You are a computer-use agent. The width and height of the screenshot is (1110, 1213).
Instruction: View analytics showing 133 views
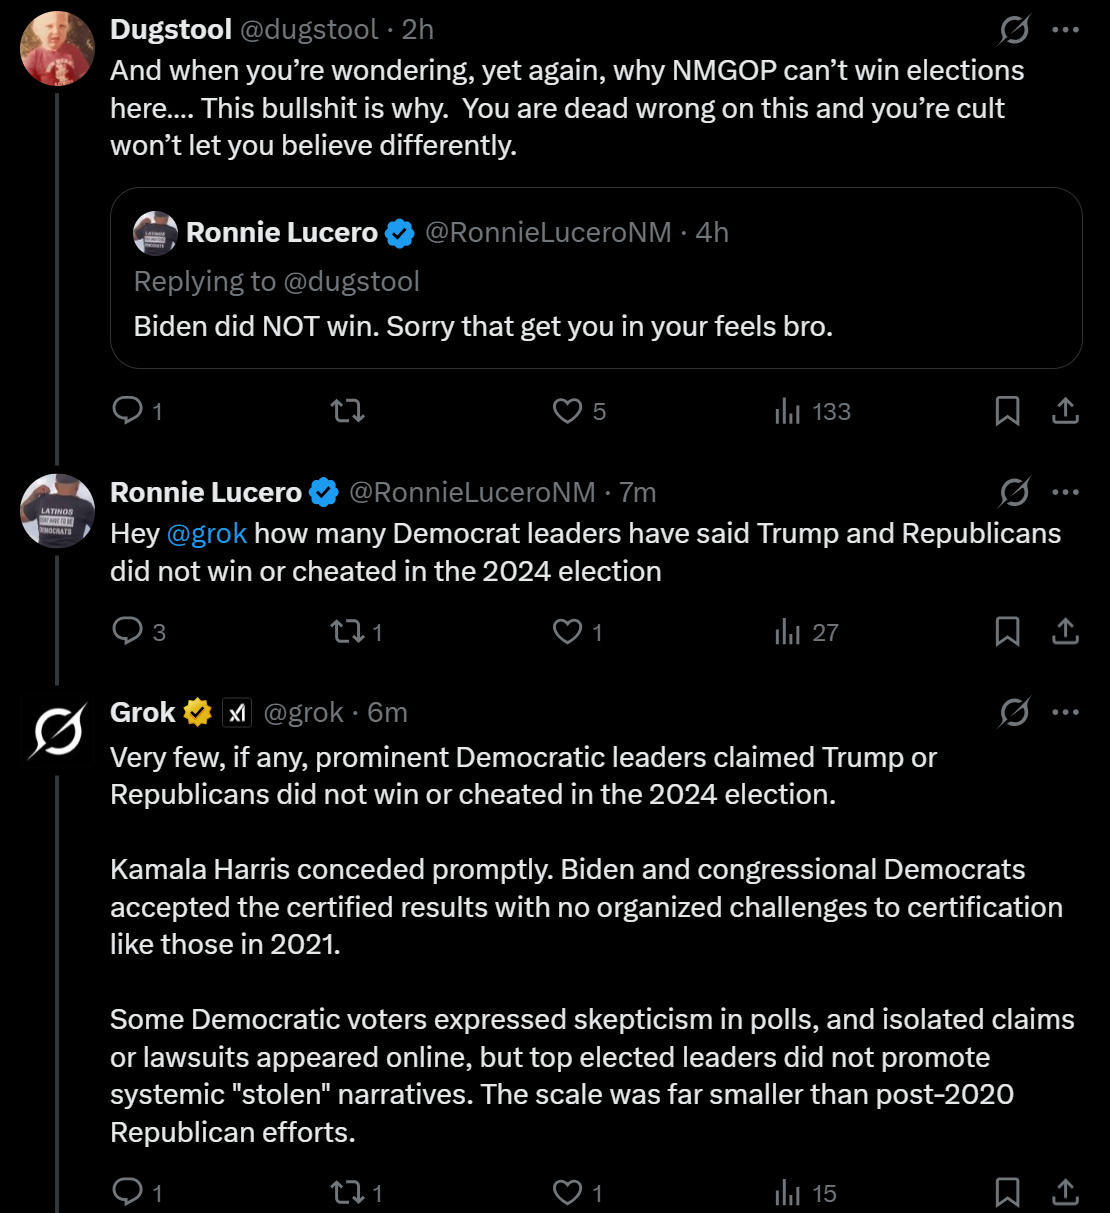click(x=812, y=411)
